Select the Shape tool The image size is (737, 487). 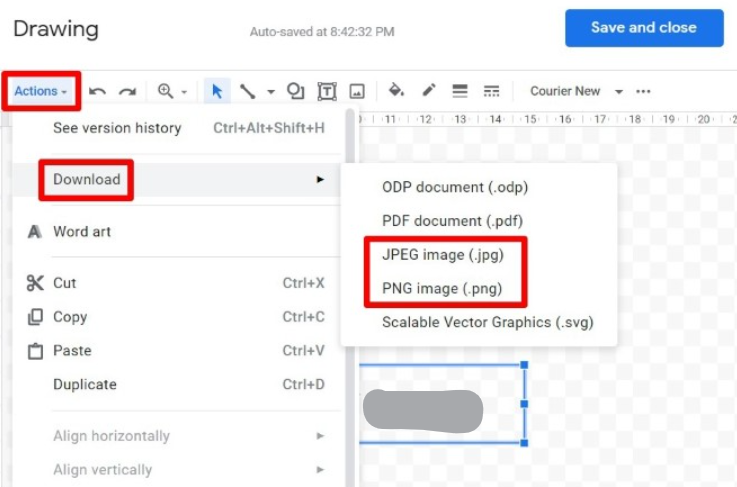(296, 91)
